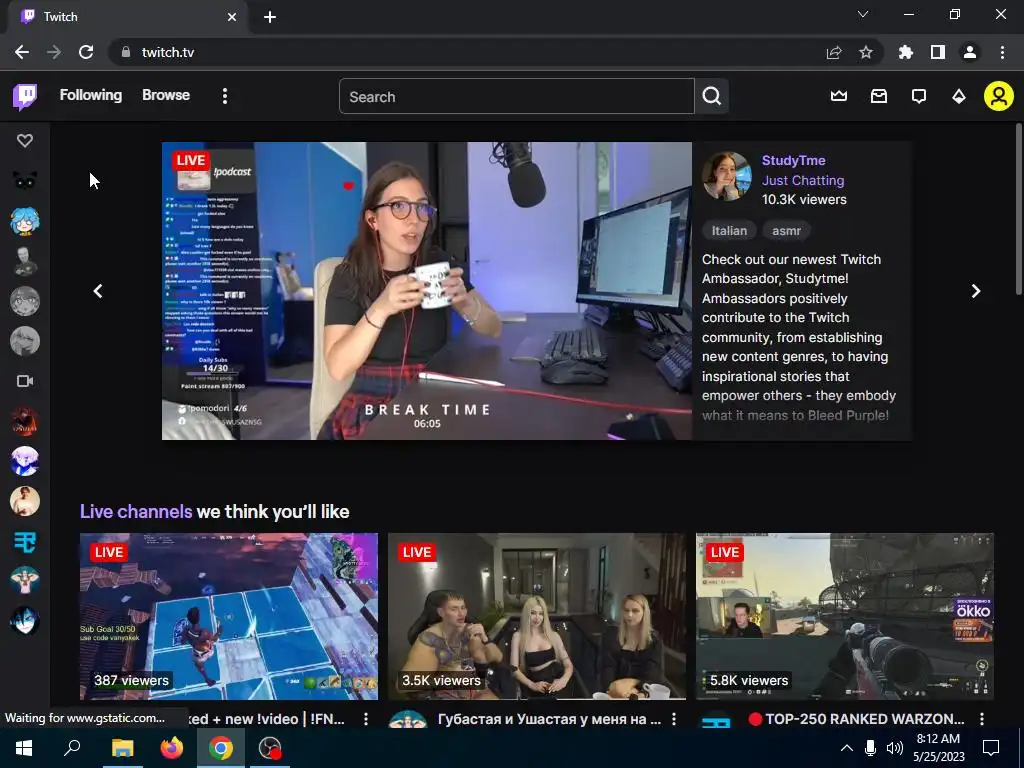Click the Twitch logo home icon

[25, 97]
